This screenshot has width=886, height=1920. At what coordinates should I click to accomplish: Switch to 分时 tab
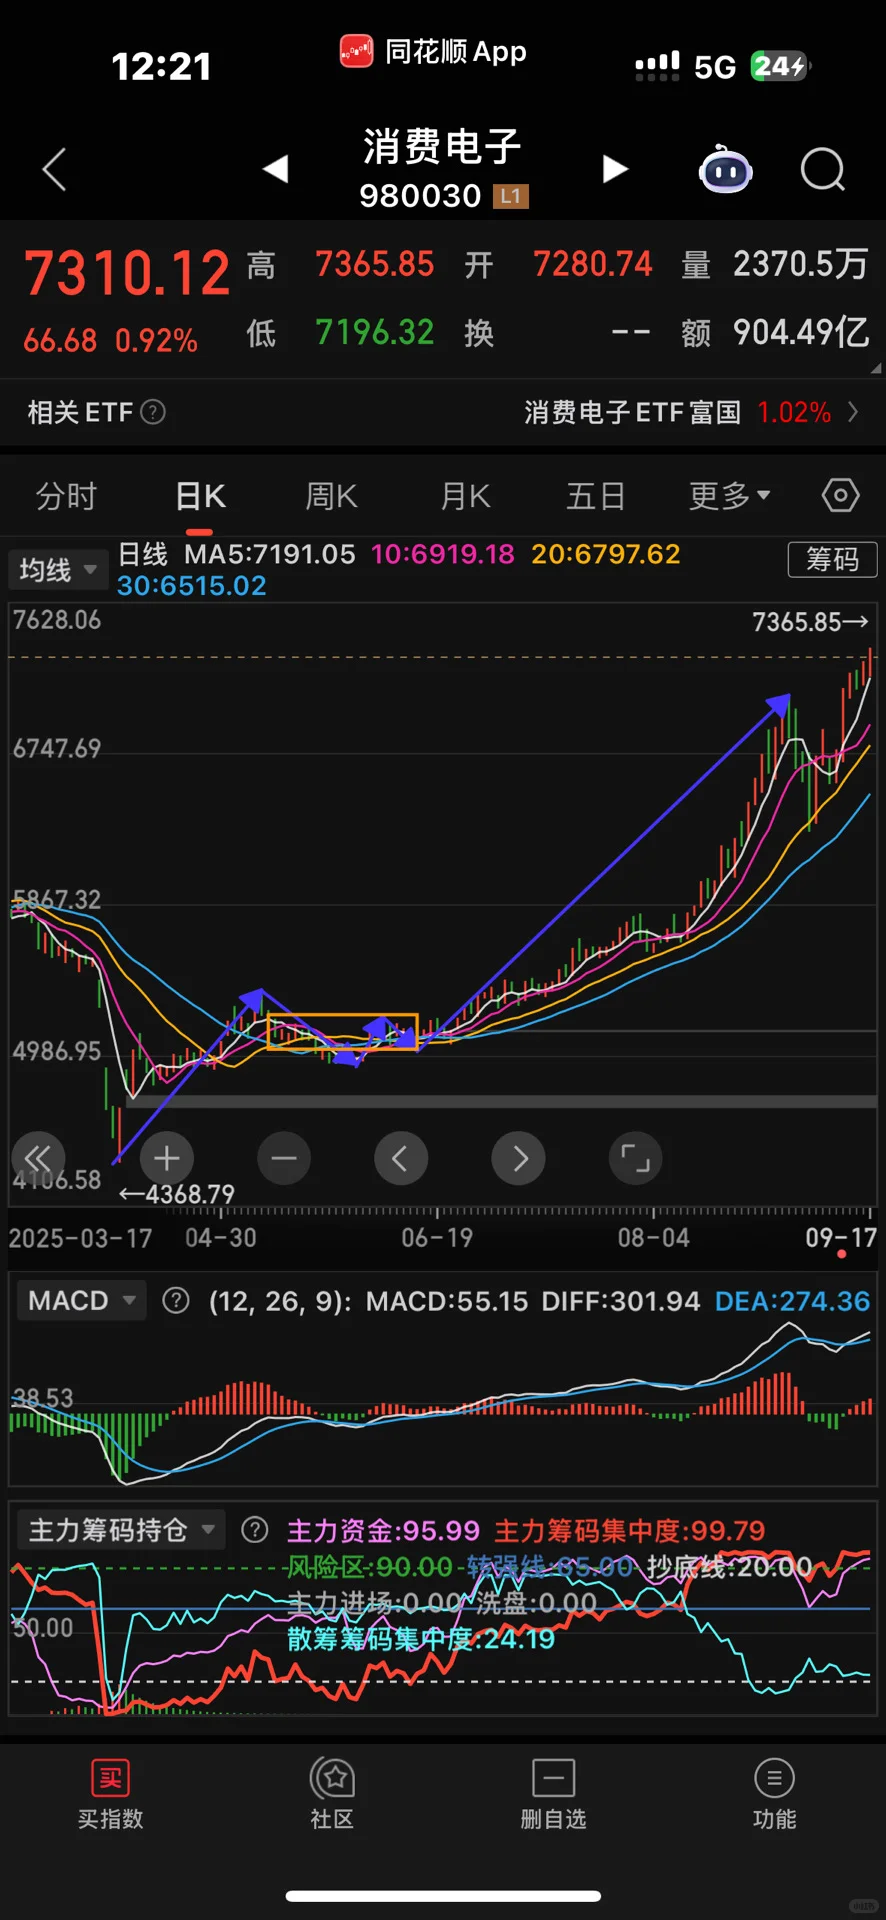pos(66,496)
